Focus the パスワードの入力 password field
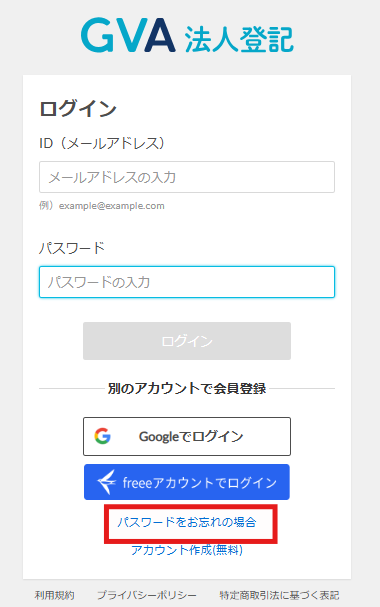 187,282
